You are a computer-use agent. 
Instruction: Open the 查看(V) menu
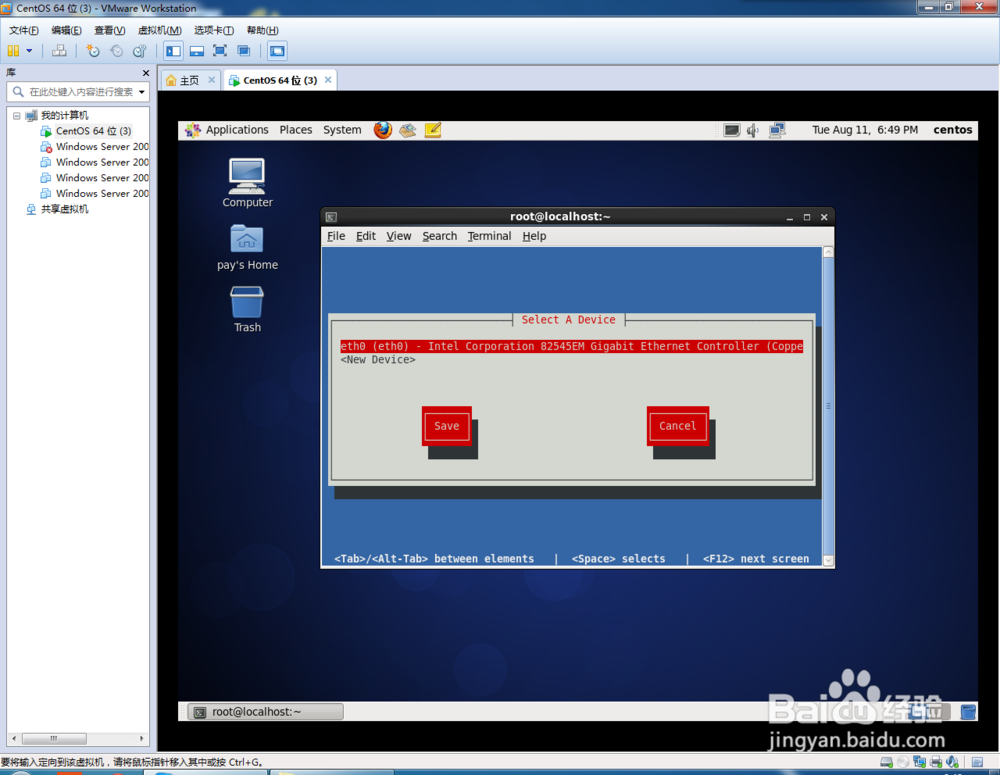(110, 30)
